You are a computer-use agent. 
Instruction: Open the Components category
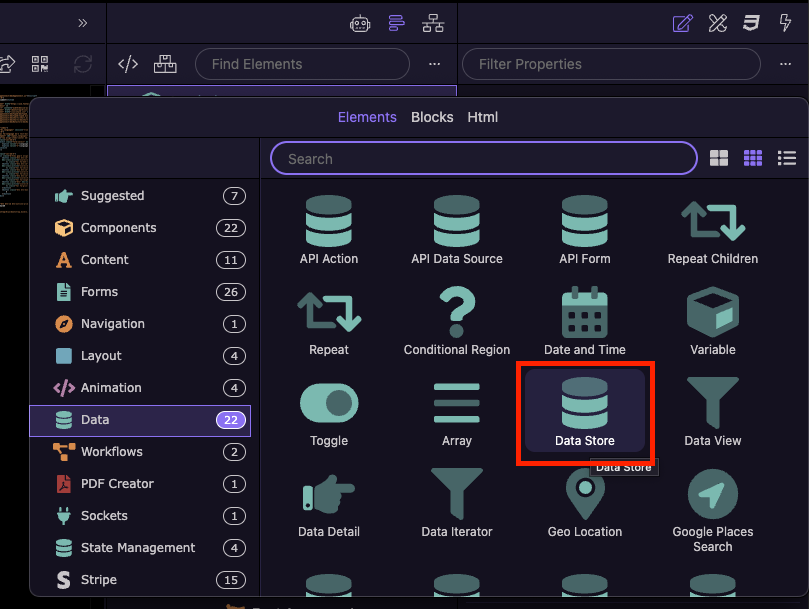(x=140, y=228)
